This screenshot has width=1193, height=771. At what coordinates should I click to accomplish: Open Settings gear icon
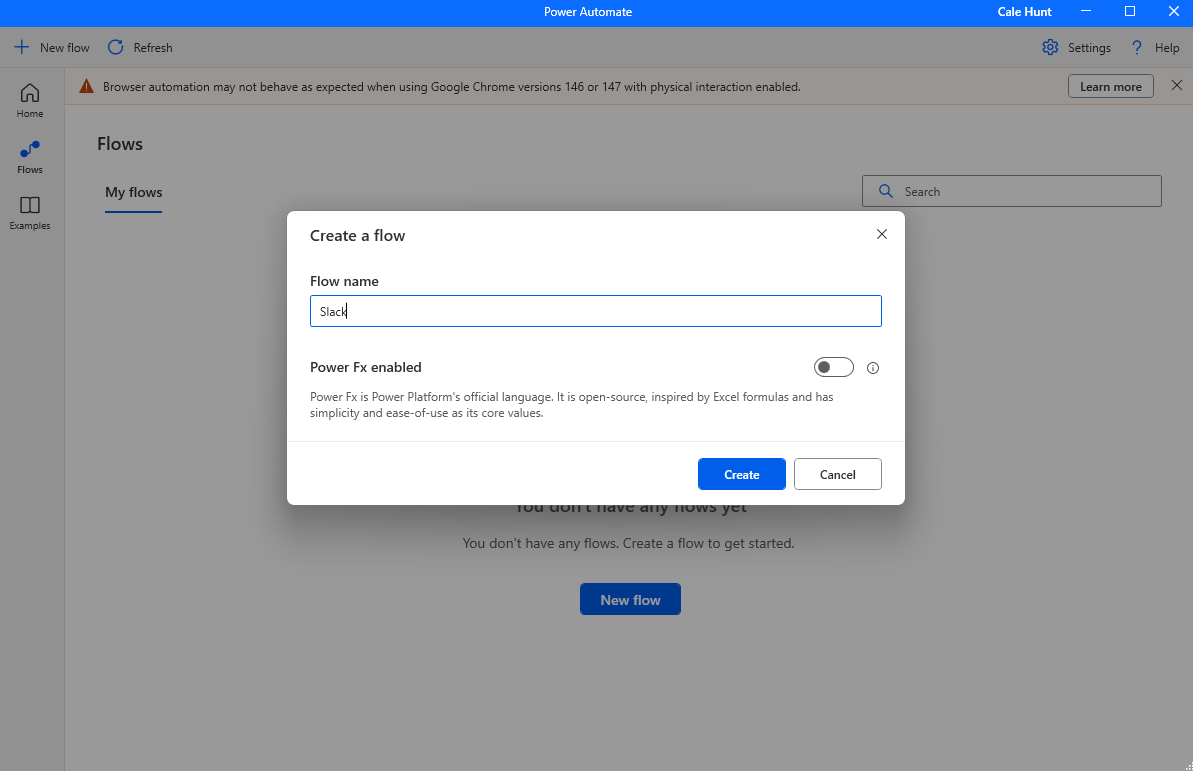[1050, 47]
